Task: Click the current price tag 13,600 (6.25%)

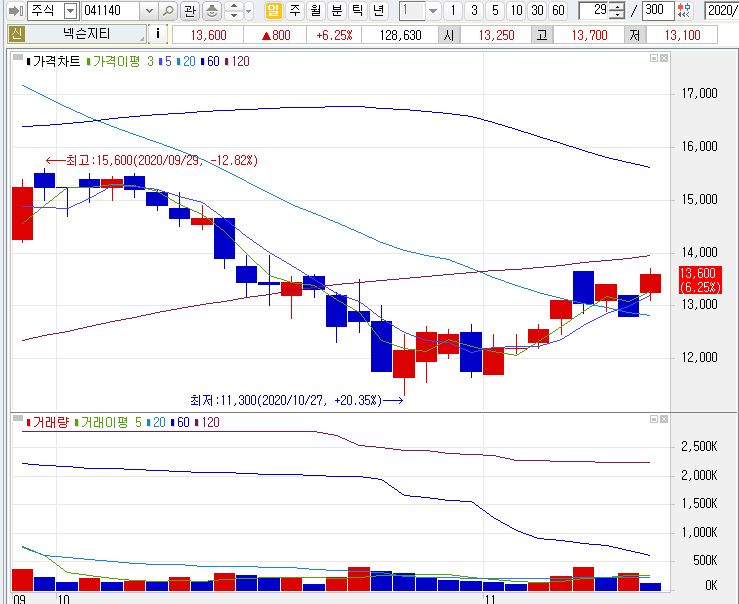Action: [700, 280]
